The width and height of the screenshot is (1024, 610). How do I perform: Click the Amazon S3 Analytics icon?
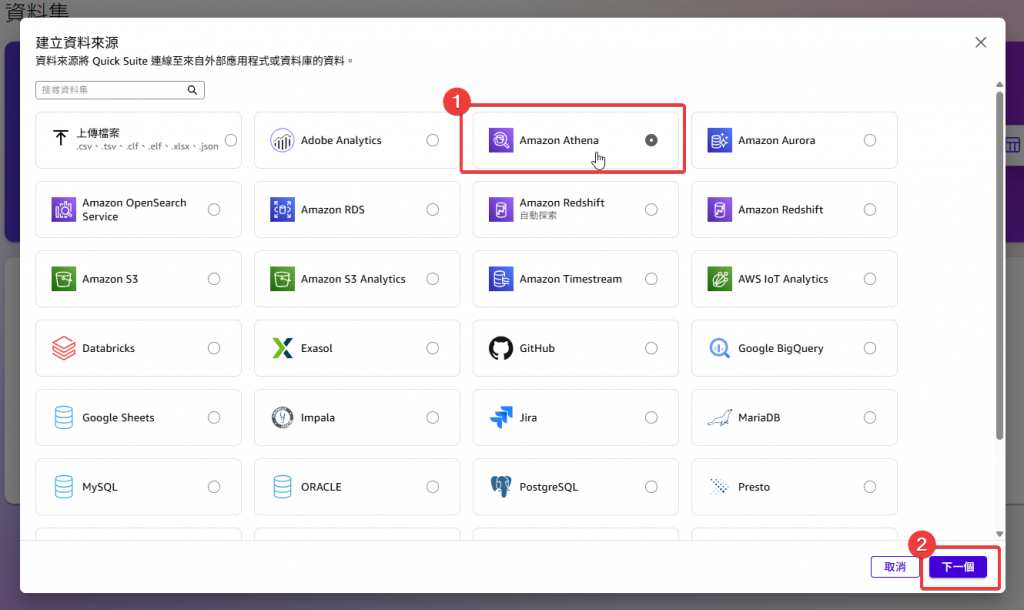282,279
